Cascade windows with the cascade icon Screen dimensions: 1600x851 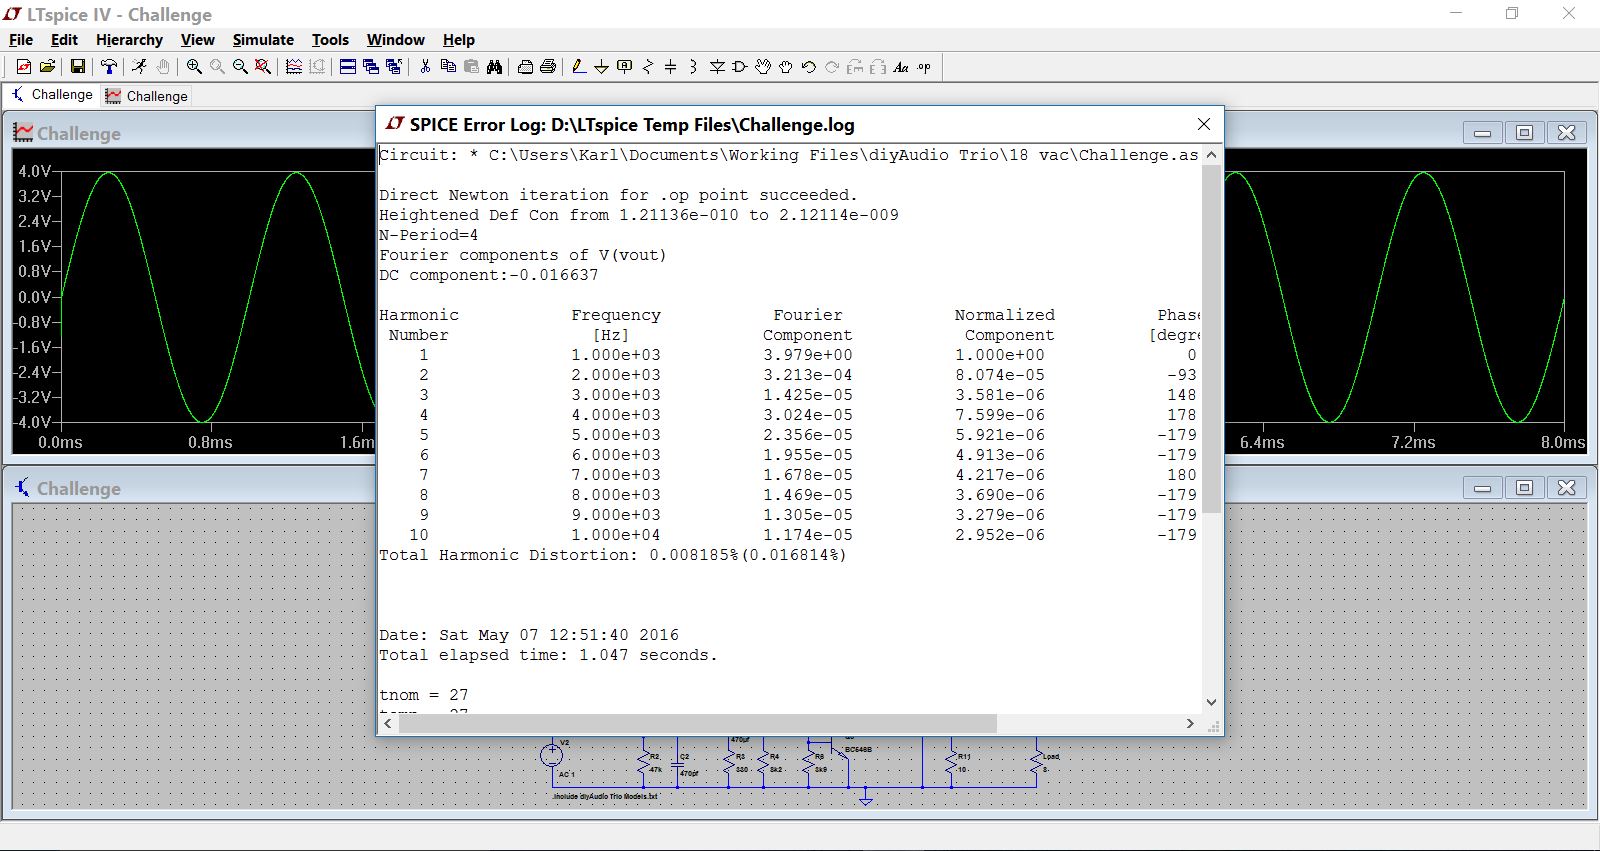(x=371, y=67)
